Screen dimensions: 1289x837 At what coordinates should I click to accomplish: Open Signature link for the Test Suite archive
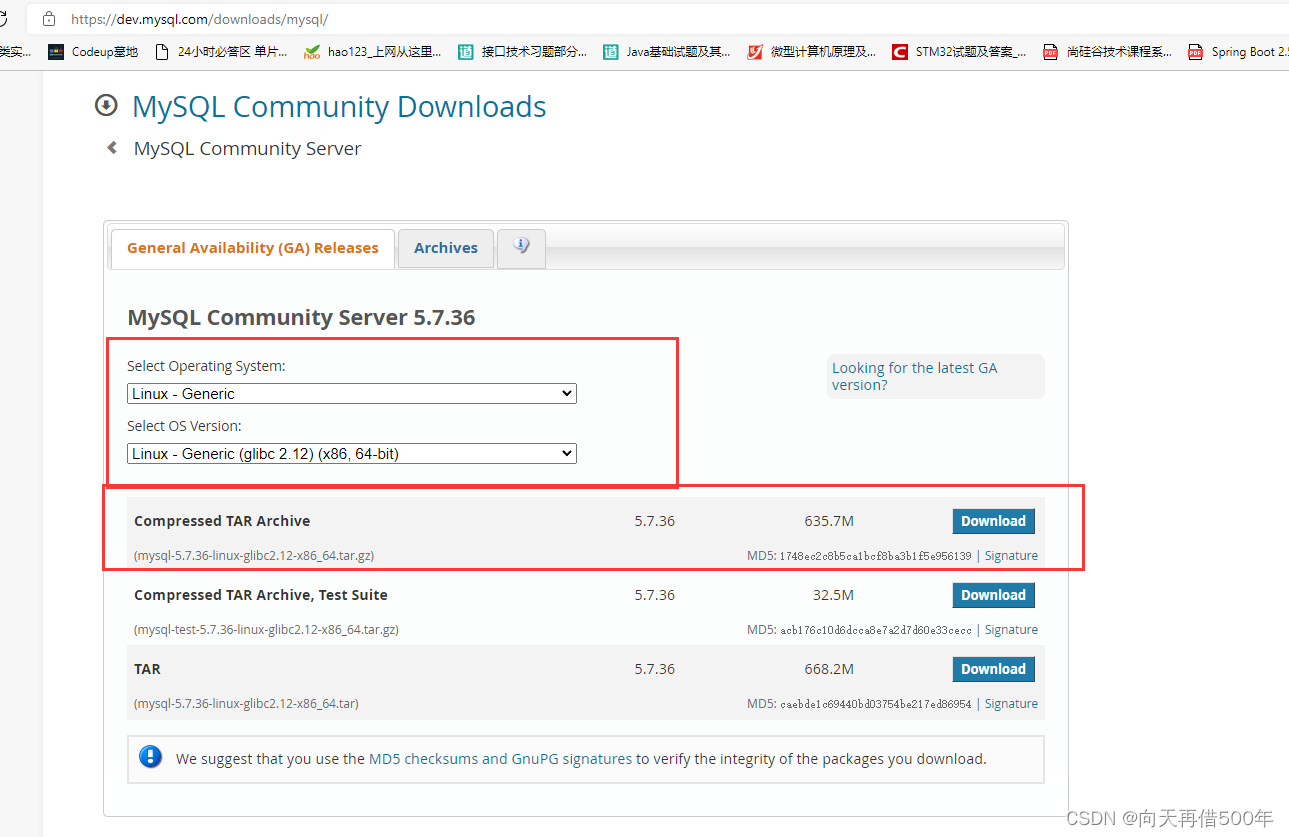coord(1011,630)
